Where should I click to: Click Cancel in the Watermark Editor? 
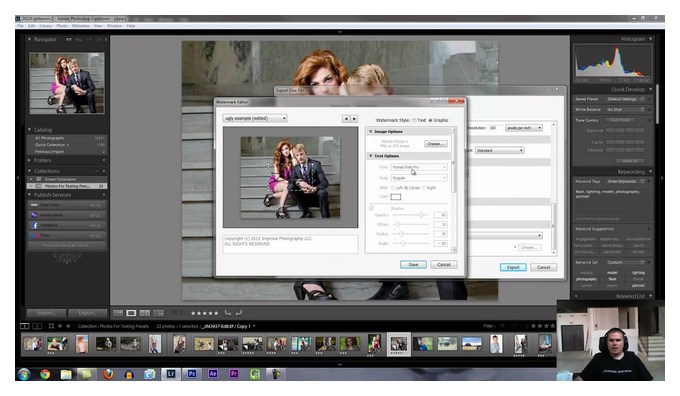[x=444, y=265]
